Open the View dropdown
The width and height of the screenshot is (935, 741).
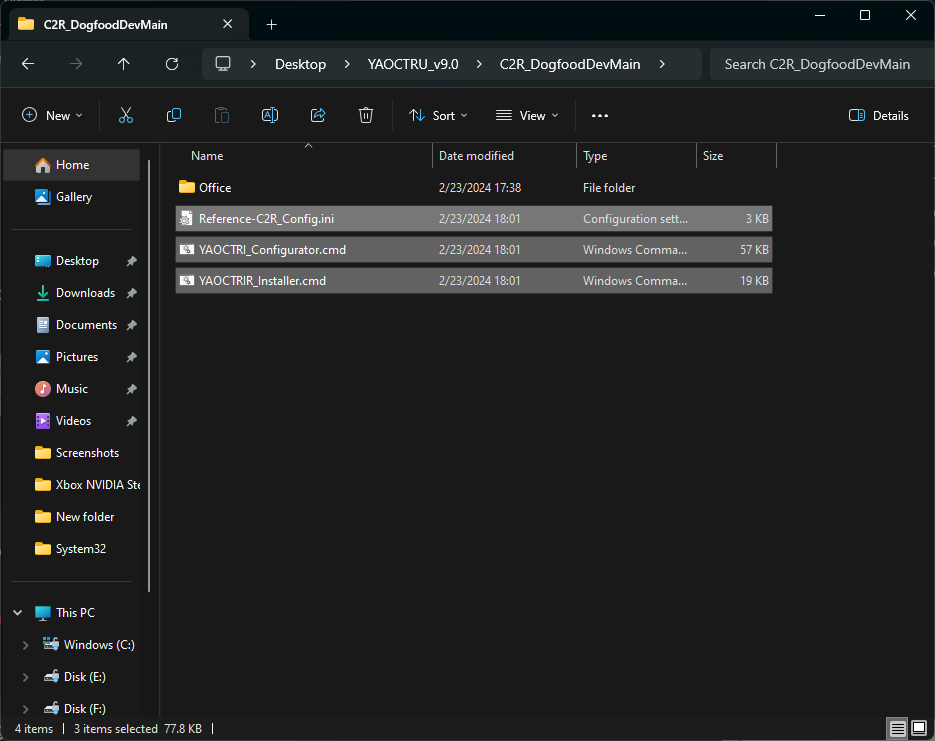[526, 115]
